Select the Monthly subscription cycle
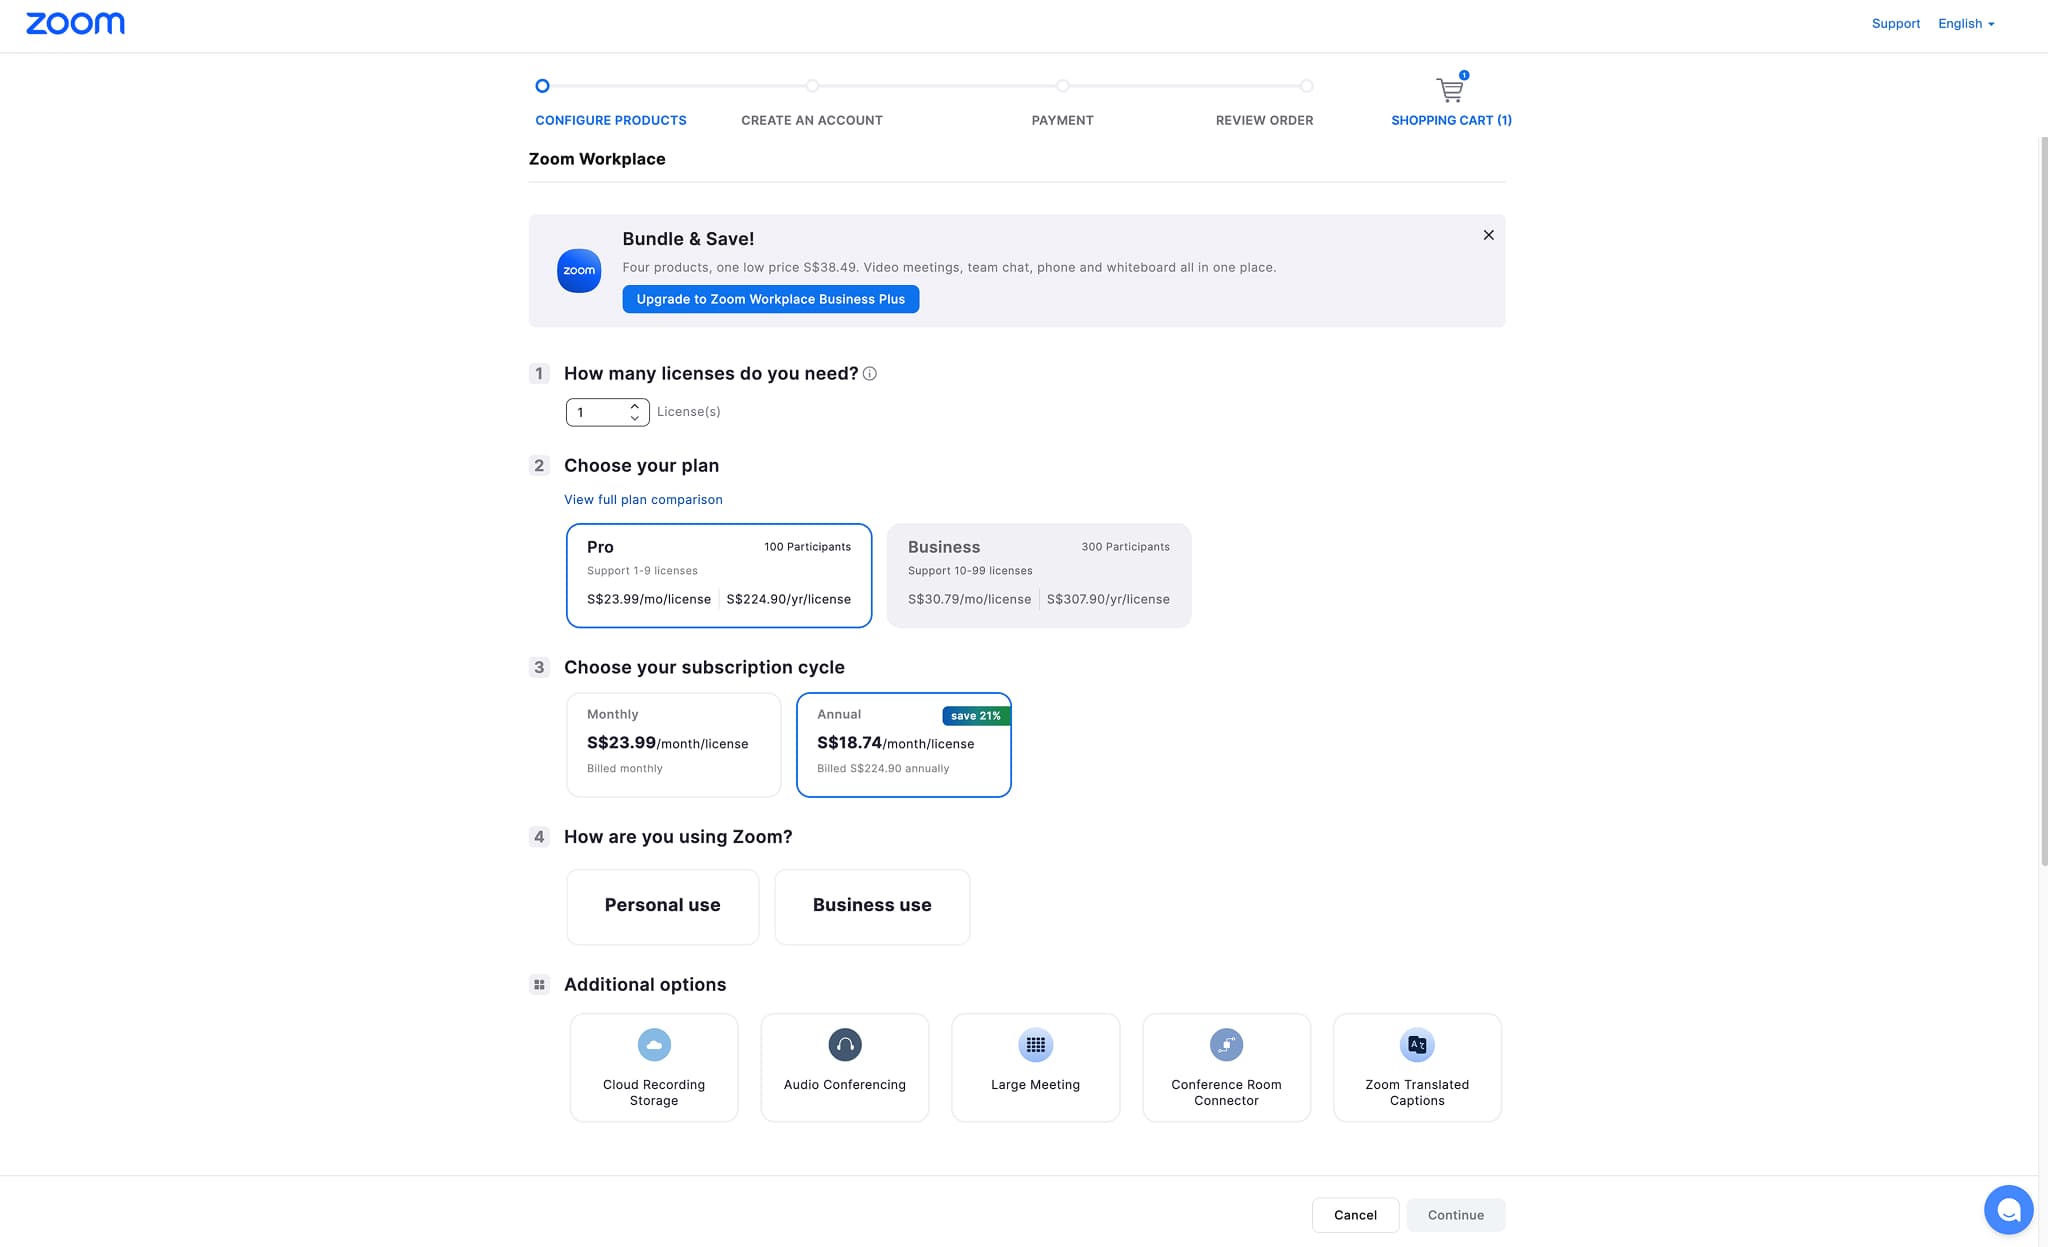Screen dimensions: 2048x1247 tap(673, 744)
